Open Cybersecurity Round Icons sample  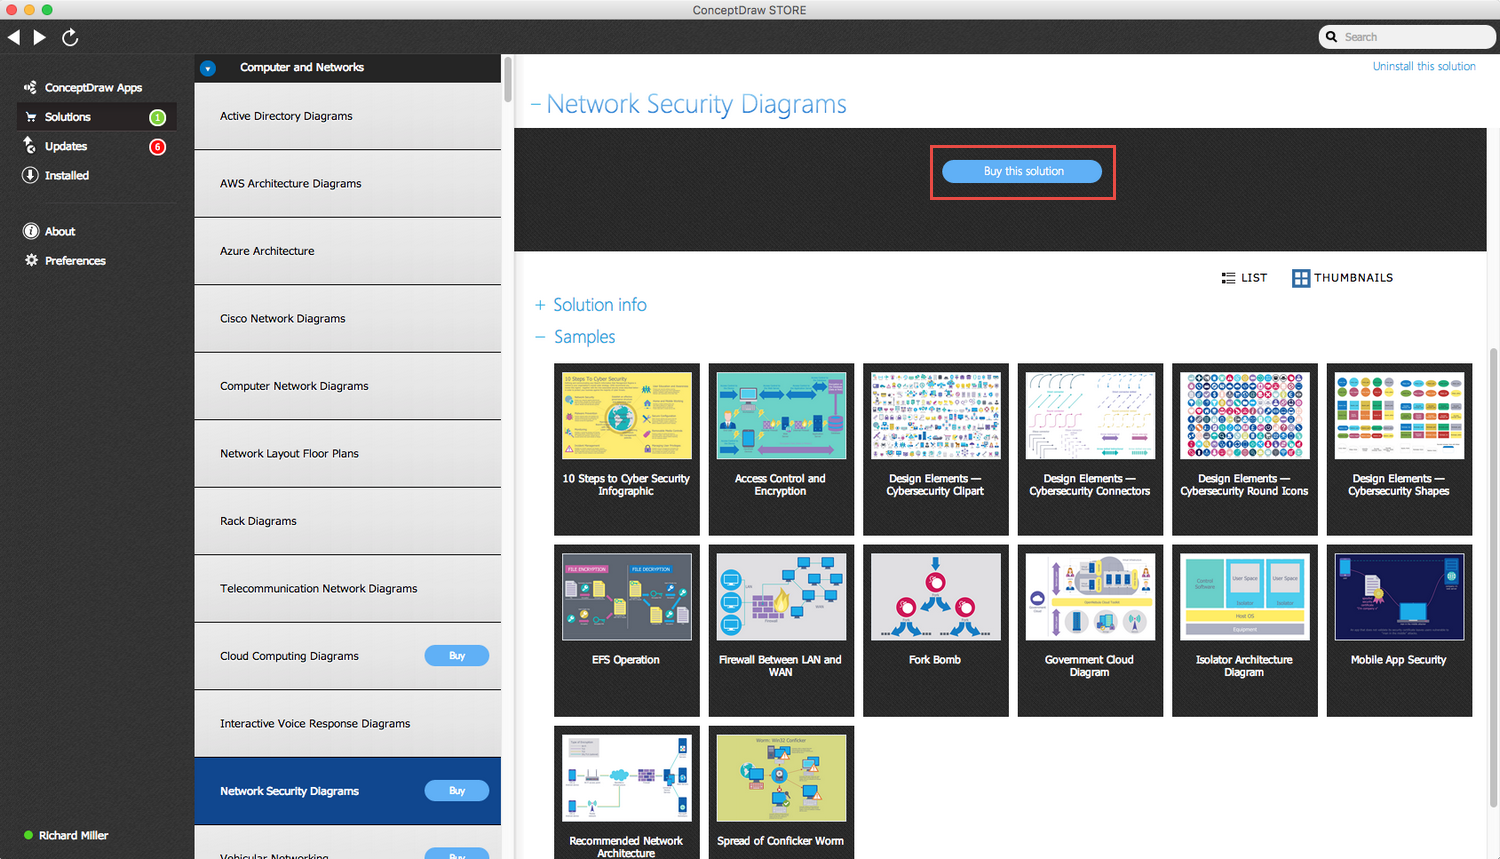[x=1245, y=449]
